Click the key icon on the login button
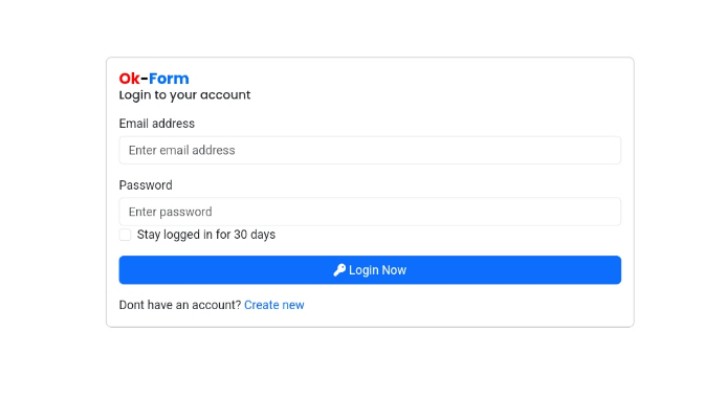The image size is (706, 412). [x=340, y=270]
